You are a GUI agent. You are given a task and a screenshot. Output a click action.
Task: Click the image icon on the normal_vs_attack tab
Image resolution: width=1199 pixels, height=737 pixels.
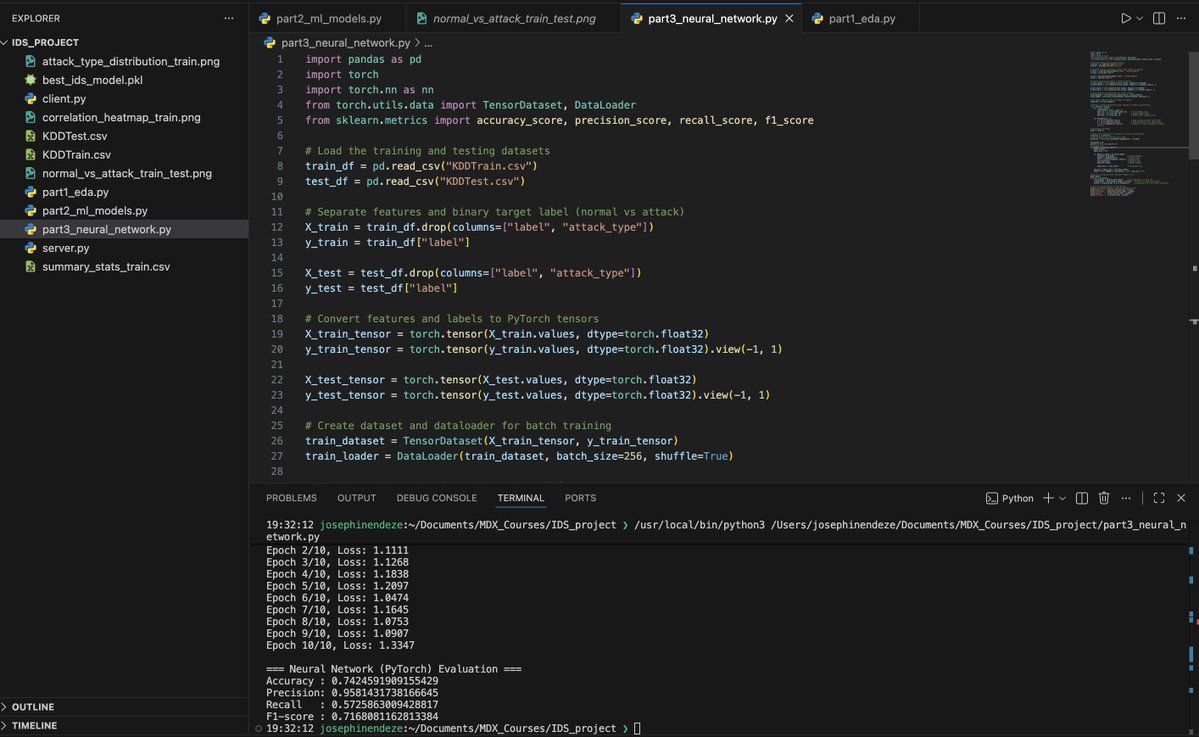pyautogui.click(x=421, y=18)
